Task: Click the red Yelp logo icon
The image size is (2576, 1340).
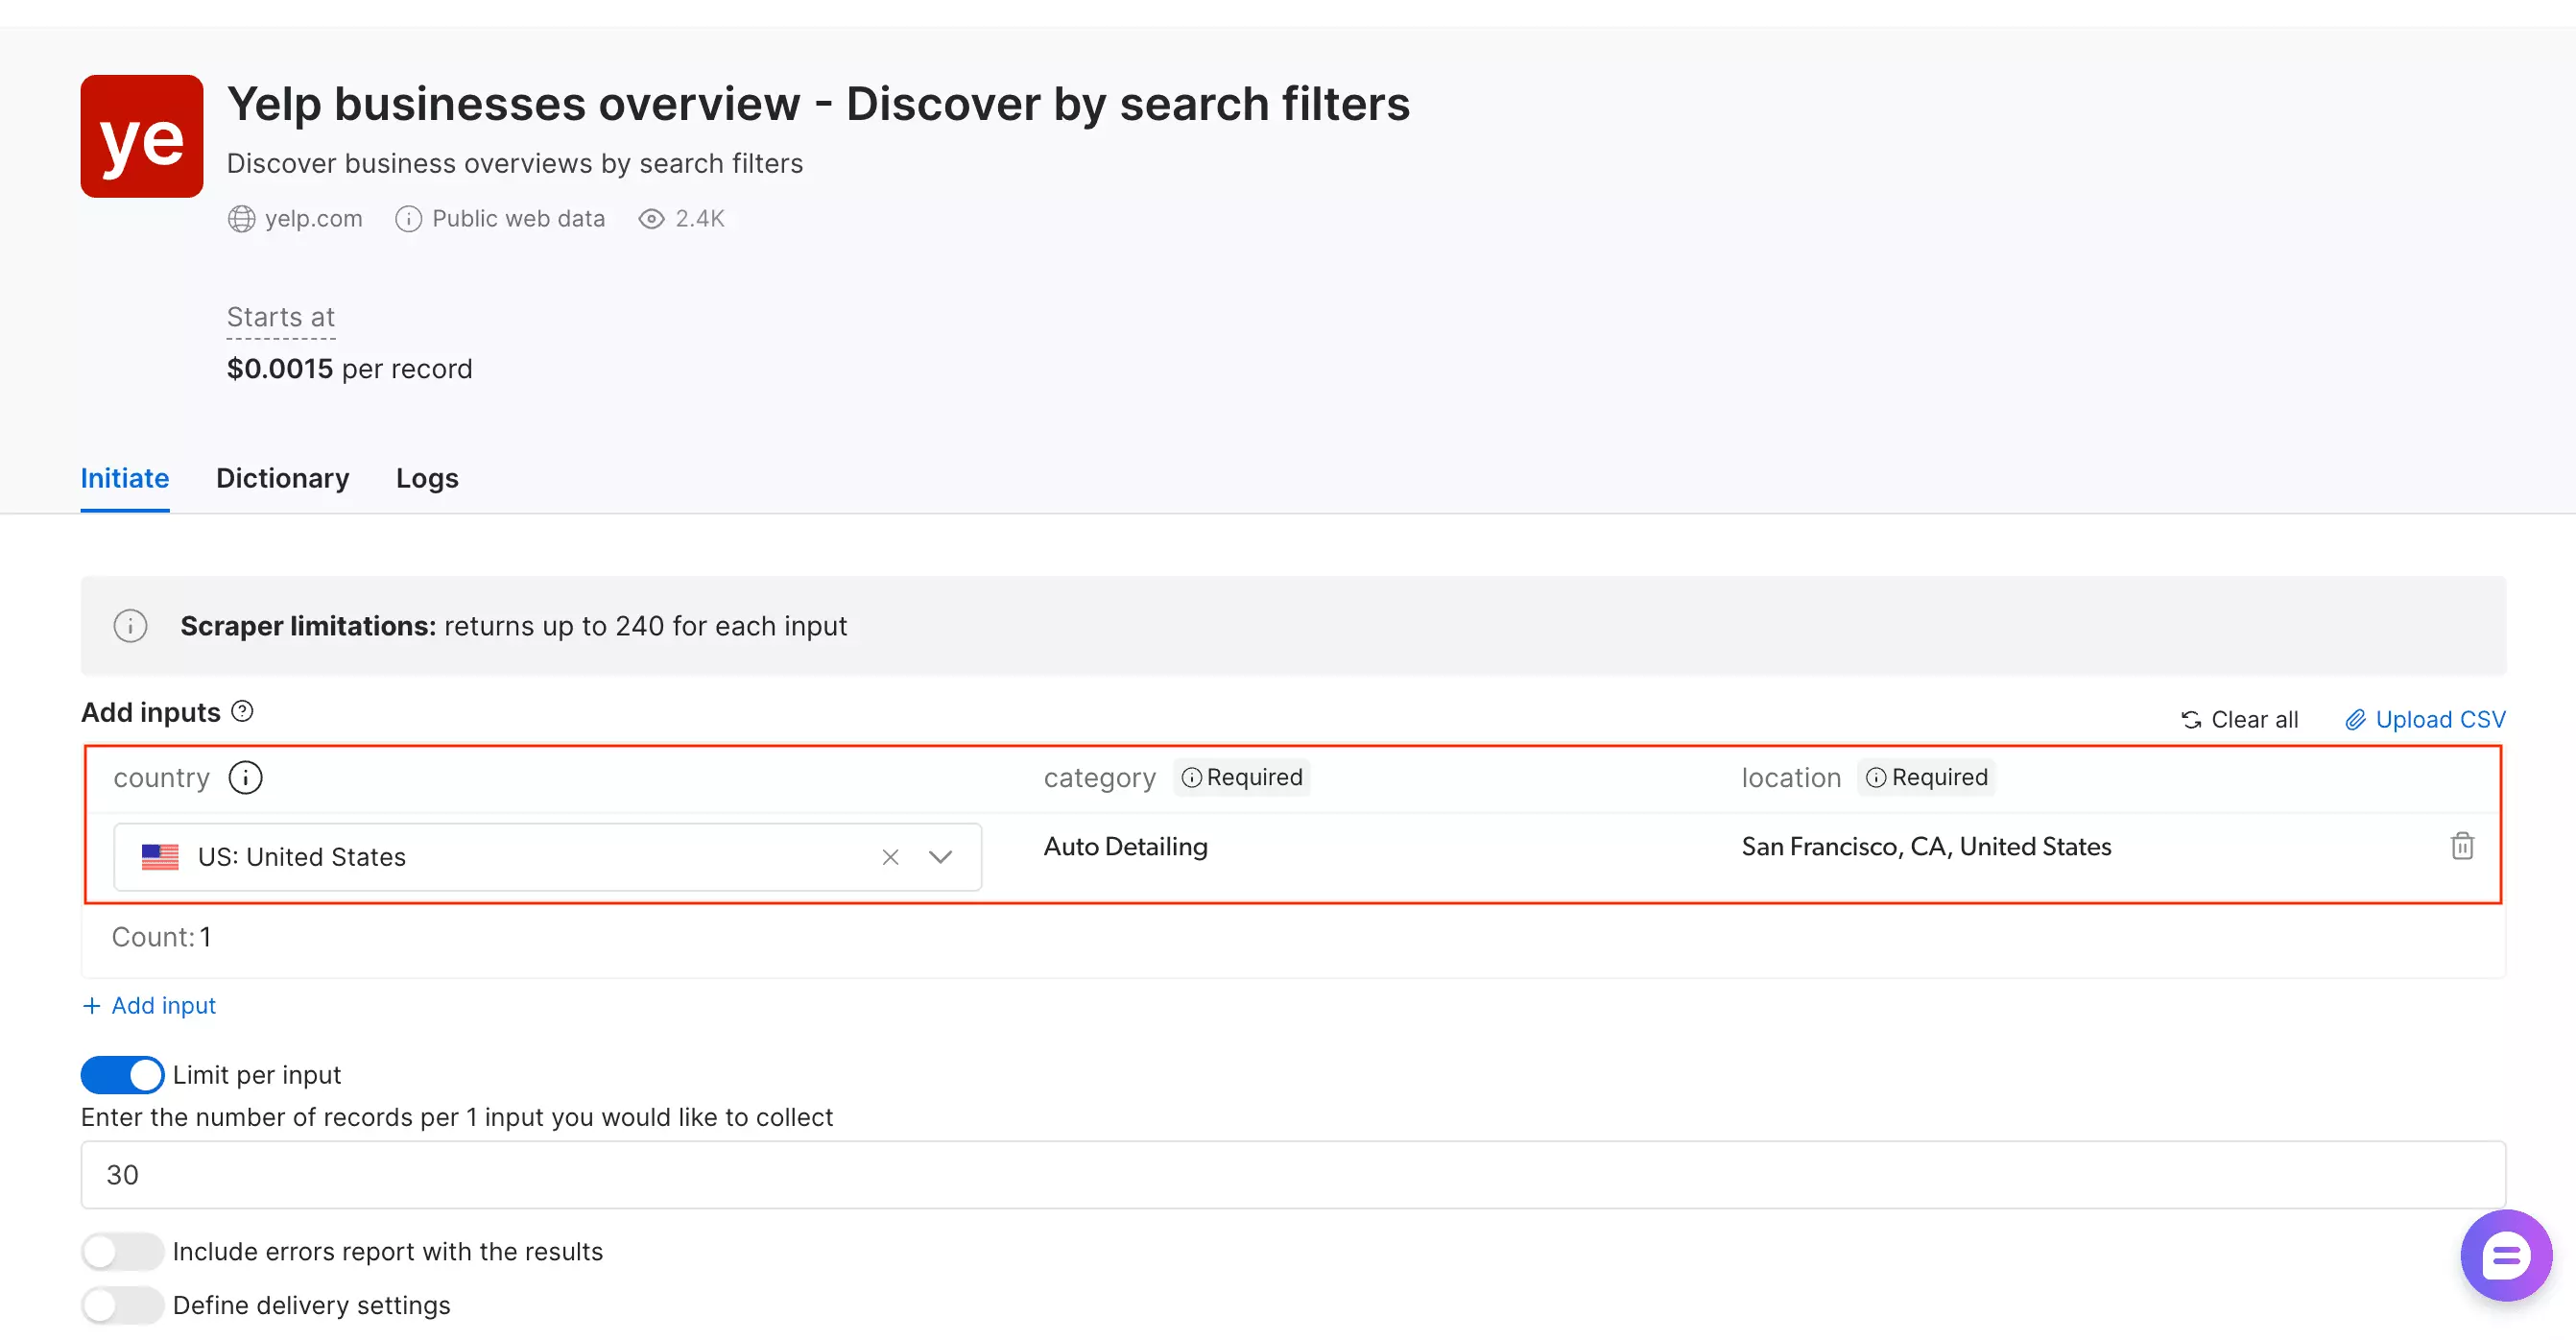Action: pos(141,136)
